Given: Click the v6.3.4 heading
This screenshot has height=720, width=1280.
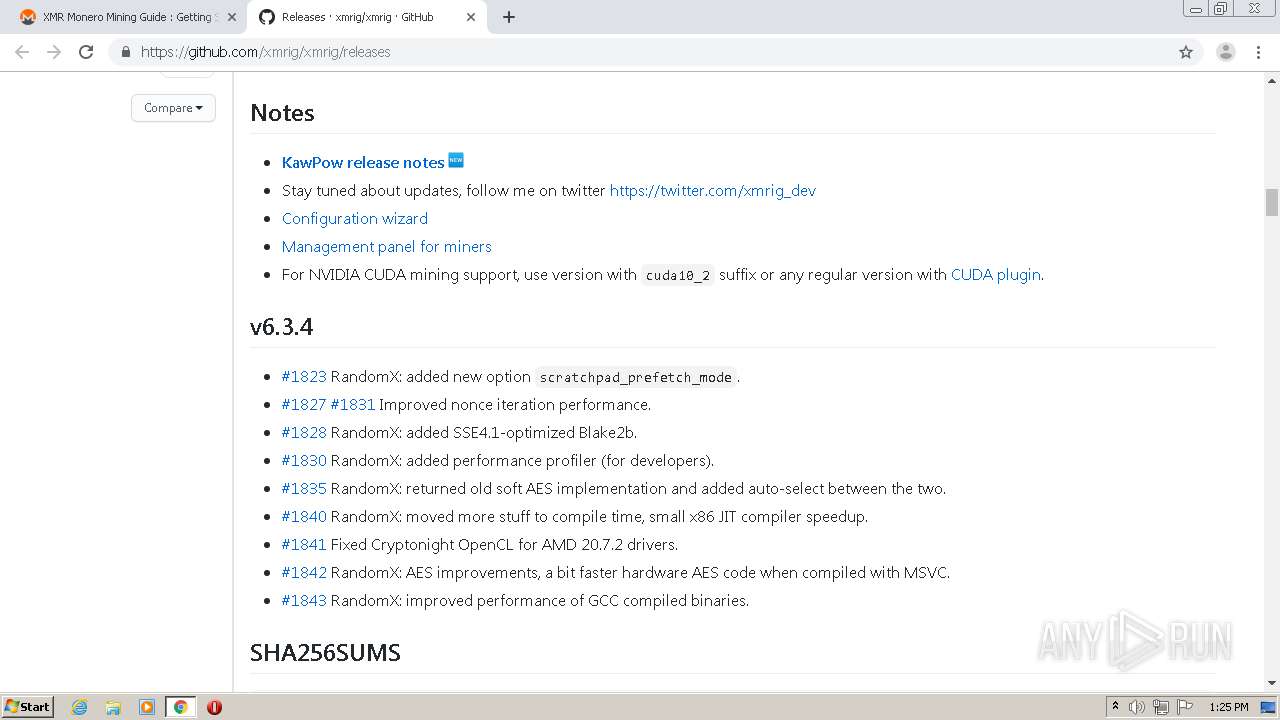Looking at the screenshot, I should (x=282, y=327).
